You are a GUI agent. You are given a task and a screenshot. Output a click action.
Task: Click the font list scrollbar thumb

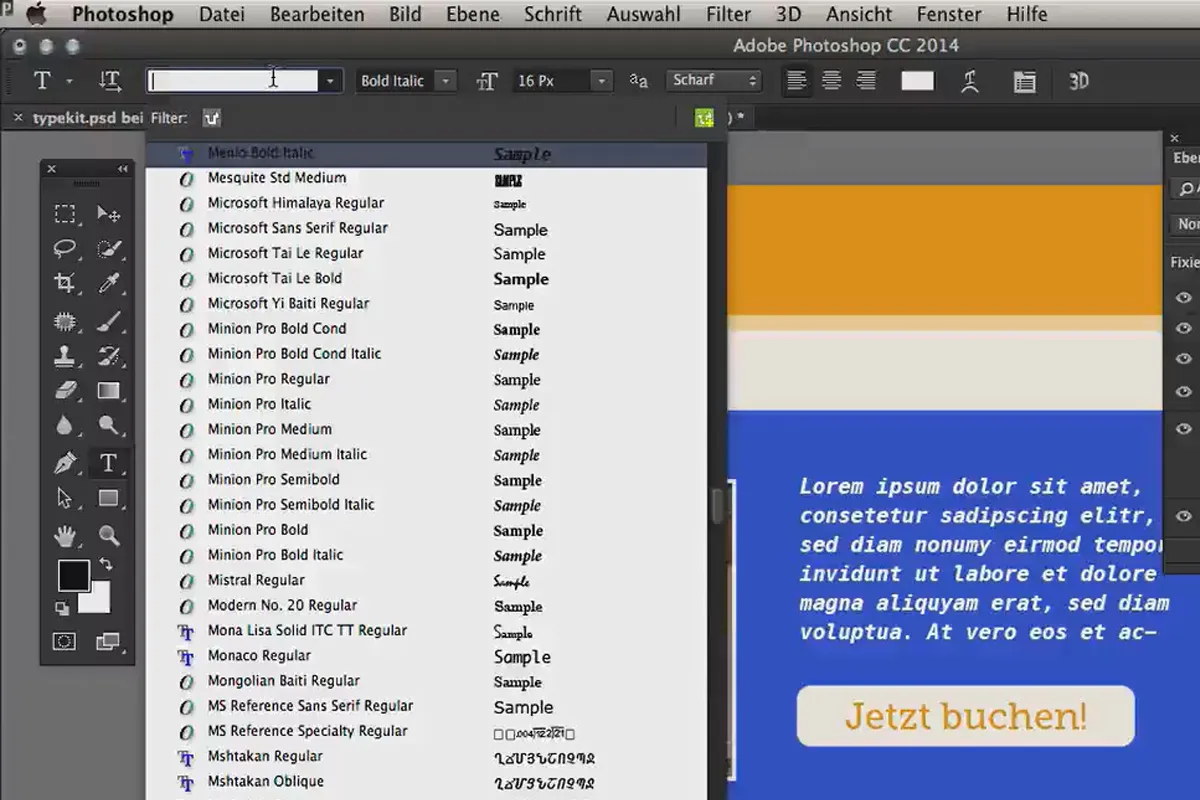point(717,505)
